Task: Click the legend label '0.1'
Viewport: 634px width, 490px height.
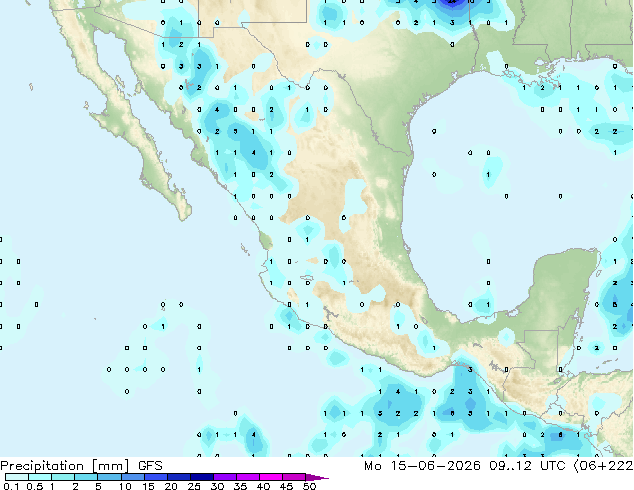Action: [11, 486]
